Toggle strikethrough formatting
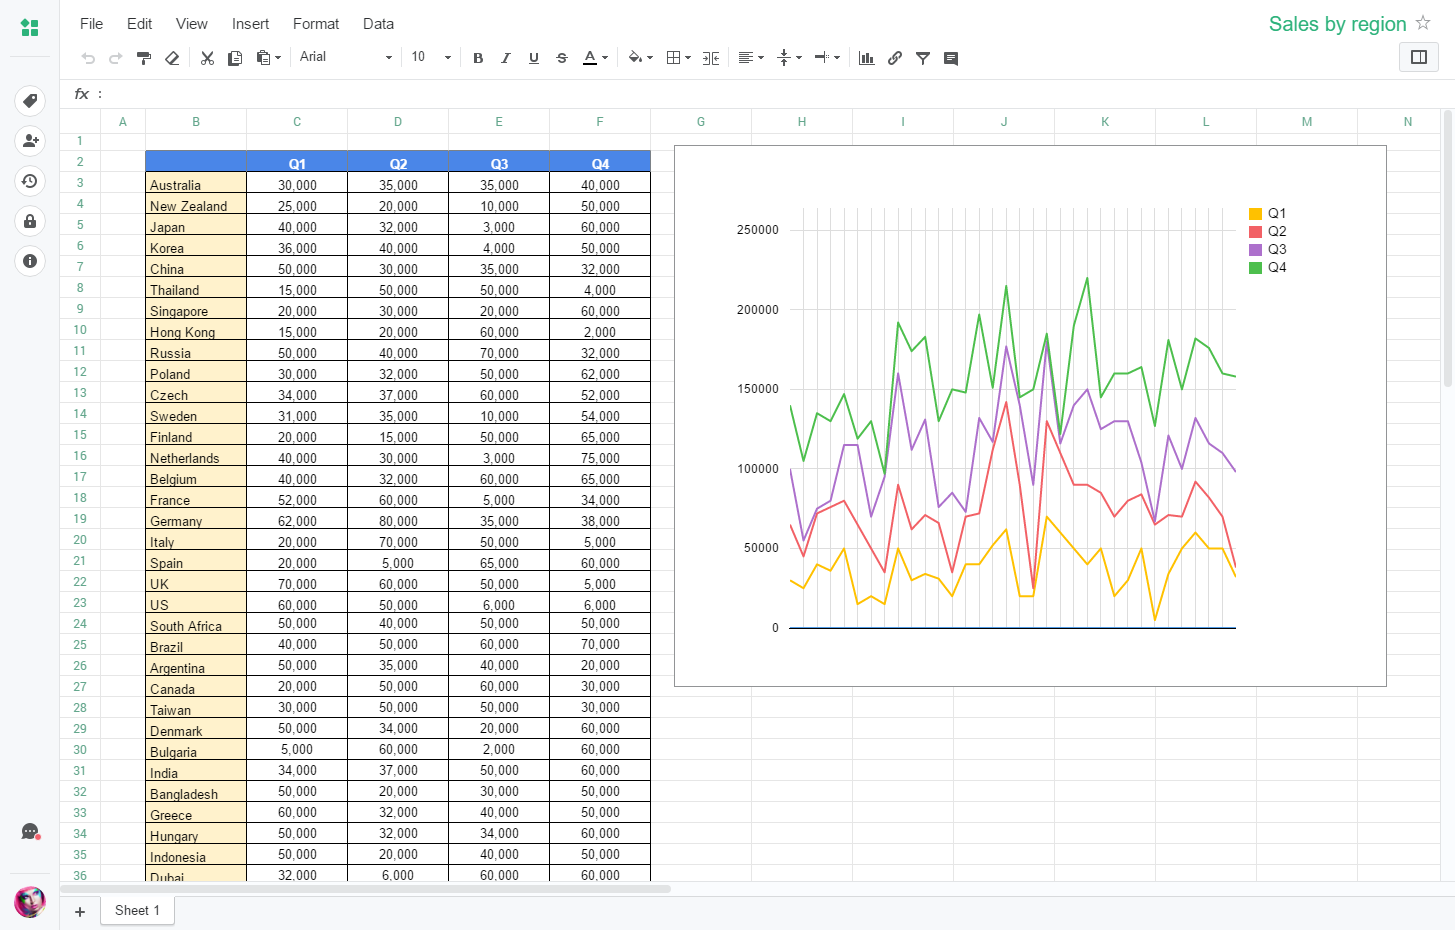1455x930 pixels. 562,58
